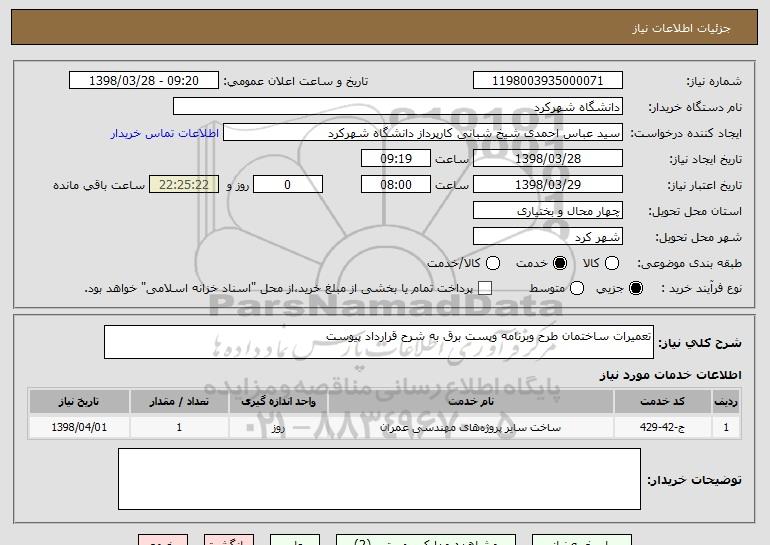Image resolution: width=770 pixels, height=545 pixels.
Task: Click the کد خدمت column header
Action: (x=662, y=402)
